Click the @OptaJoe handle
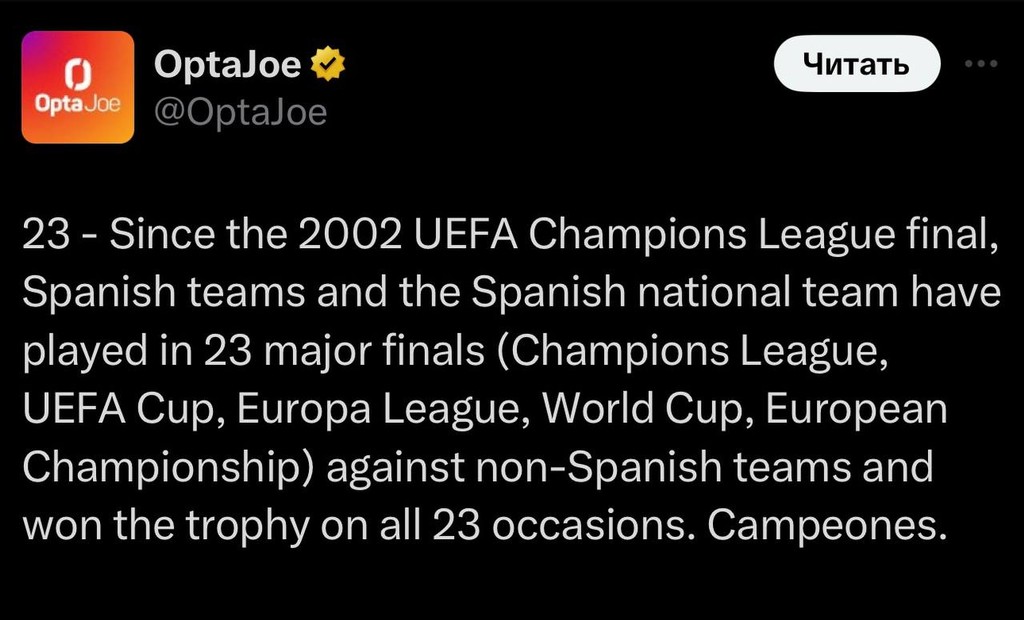This screenshot has width=1024, height=620. 240,112
